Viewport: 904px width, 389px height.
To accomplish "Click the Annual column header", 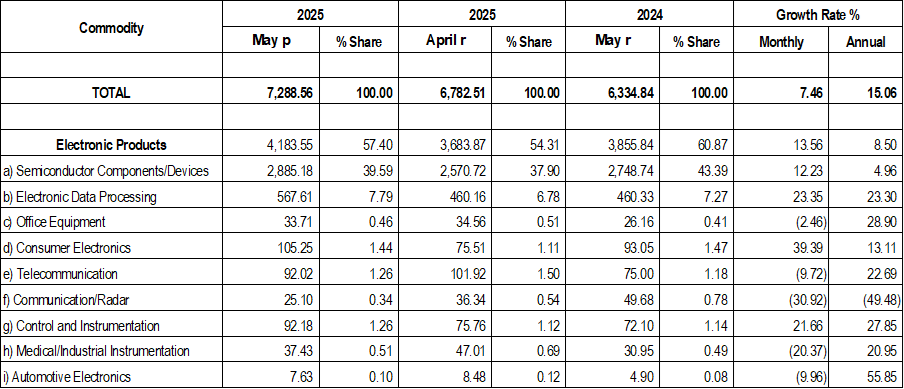I will pyautogui.click(x=865, y=41).
